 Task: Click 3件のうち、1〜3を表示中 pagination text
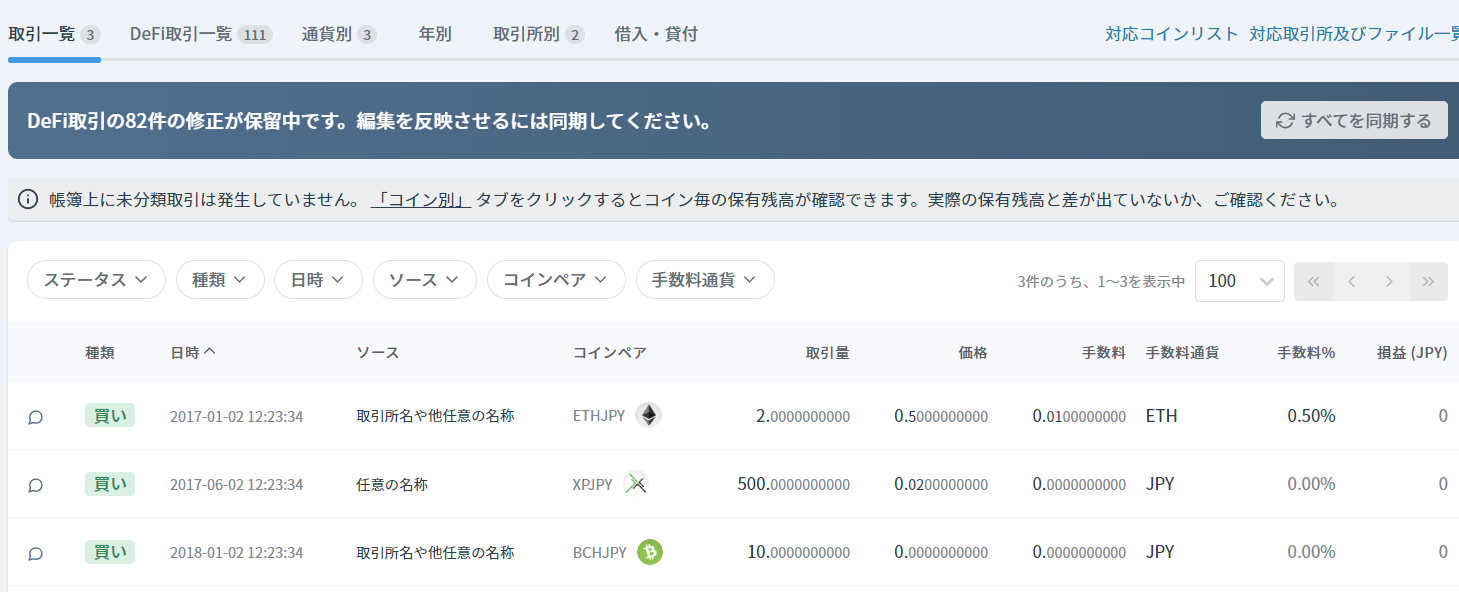(1101, 282)
